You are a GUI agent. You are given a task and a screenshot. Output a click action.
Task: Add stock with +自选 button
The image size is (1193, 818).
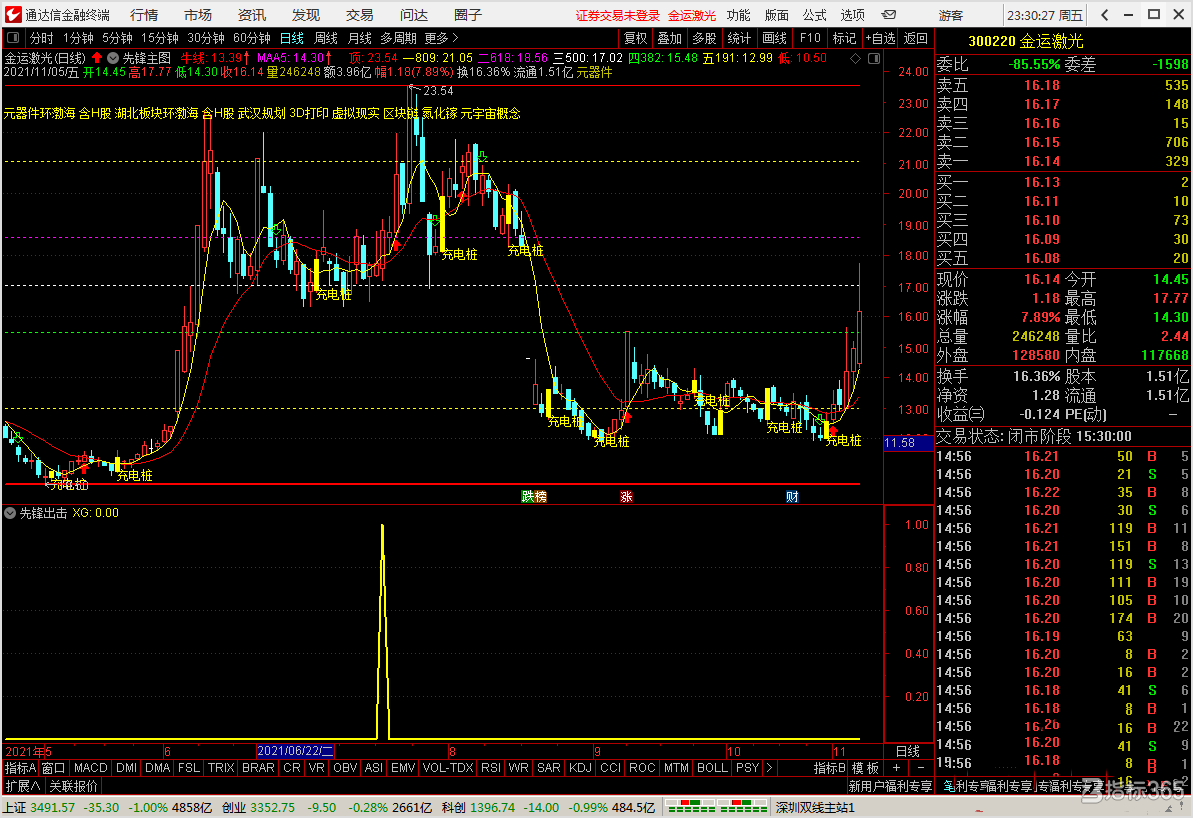point(880,38)
